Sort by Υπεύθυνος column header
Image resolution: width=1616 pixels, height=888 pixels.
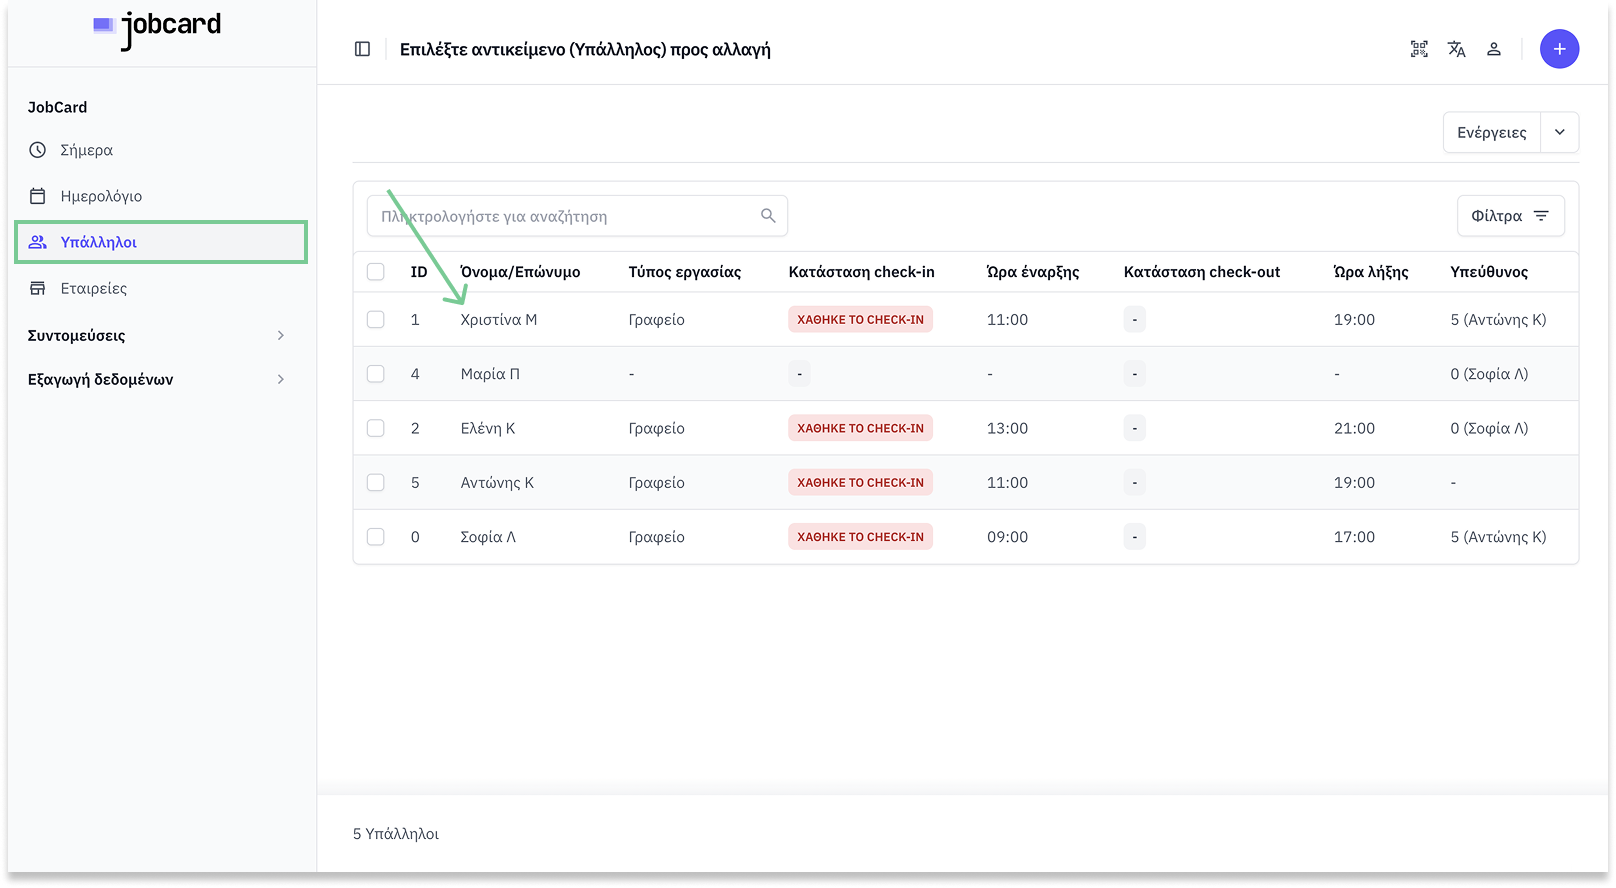pyautogui.click(x=1489, y=272)
